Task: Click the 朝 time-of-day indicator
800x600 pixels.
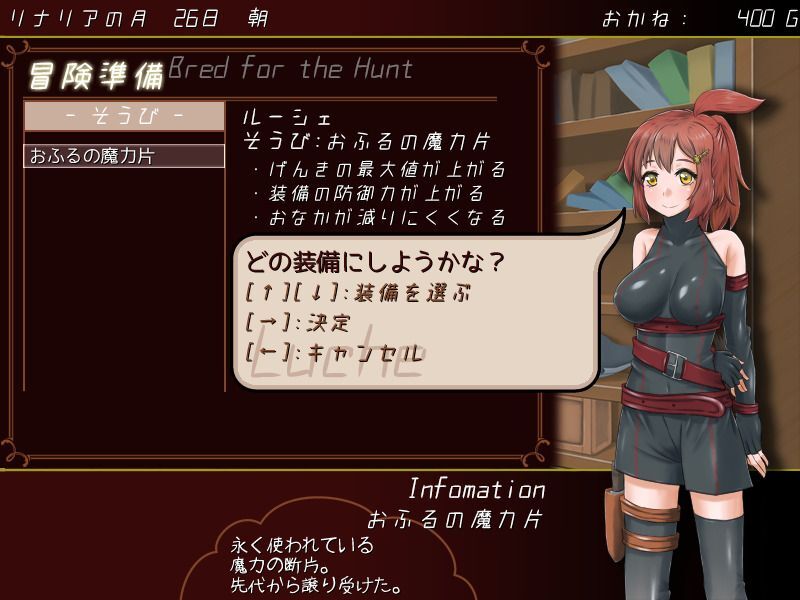Action: pos(258,19)
